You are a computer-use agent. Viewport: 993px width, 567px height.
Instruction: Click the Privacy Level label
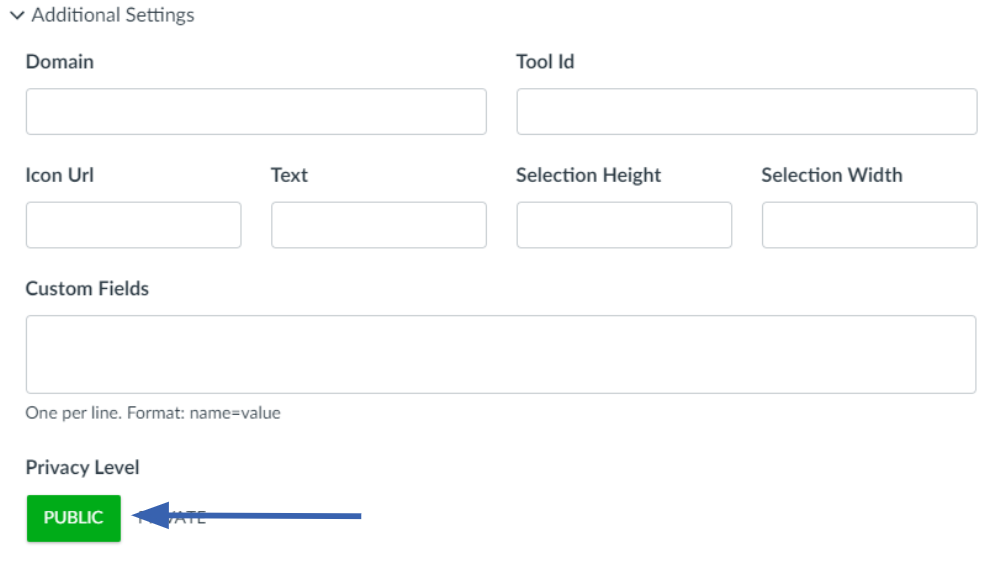pos(82,468)
